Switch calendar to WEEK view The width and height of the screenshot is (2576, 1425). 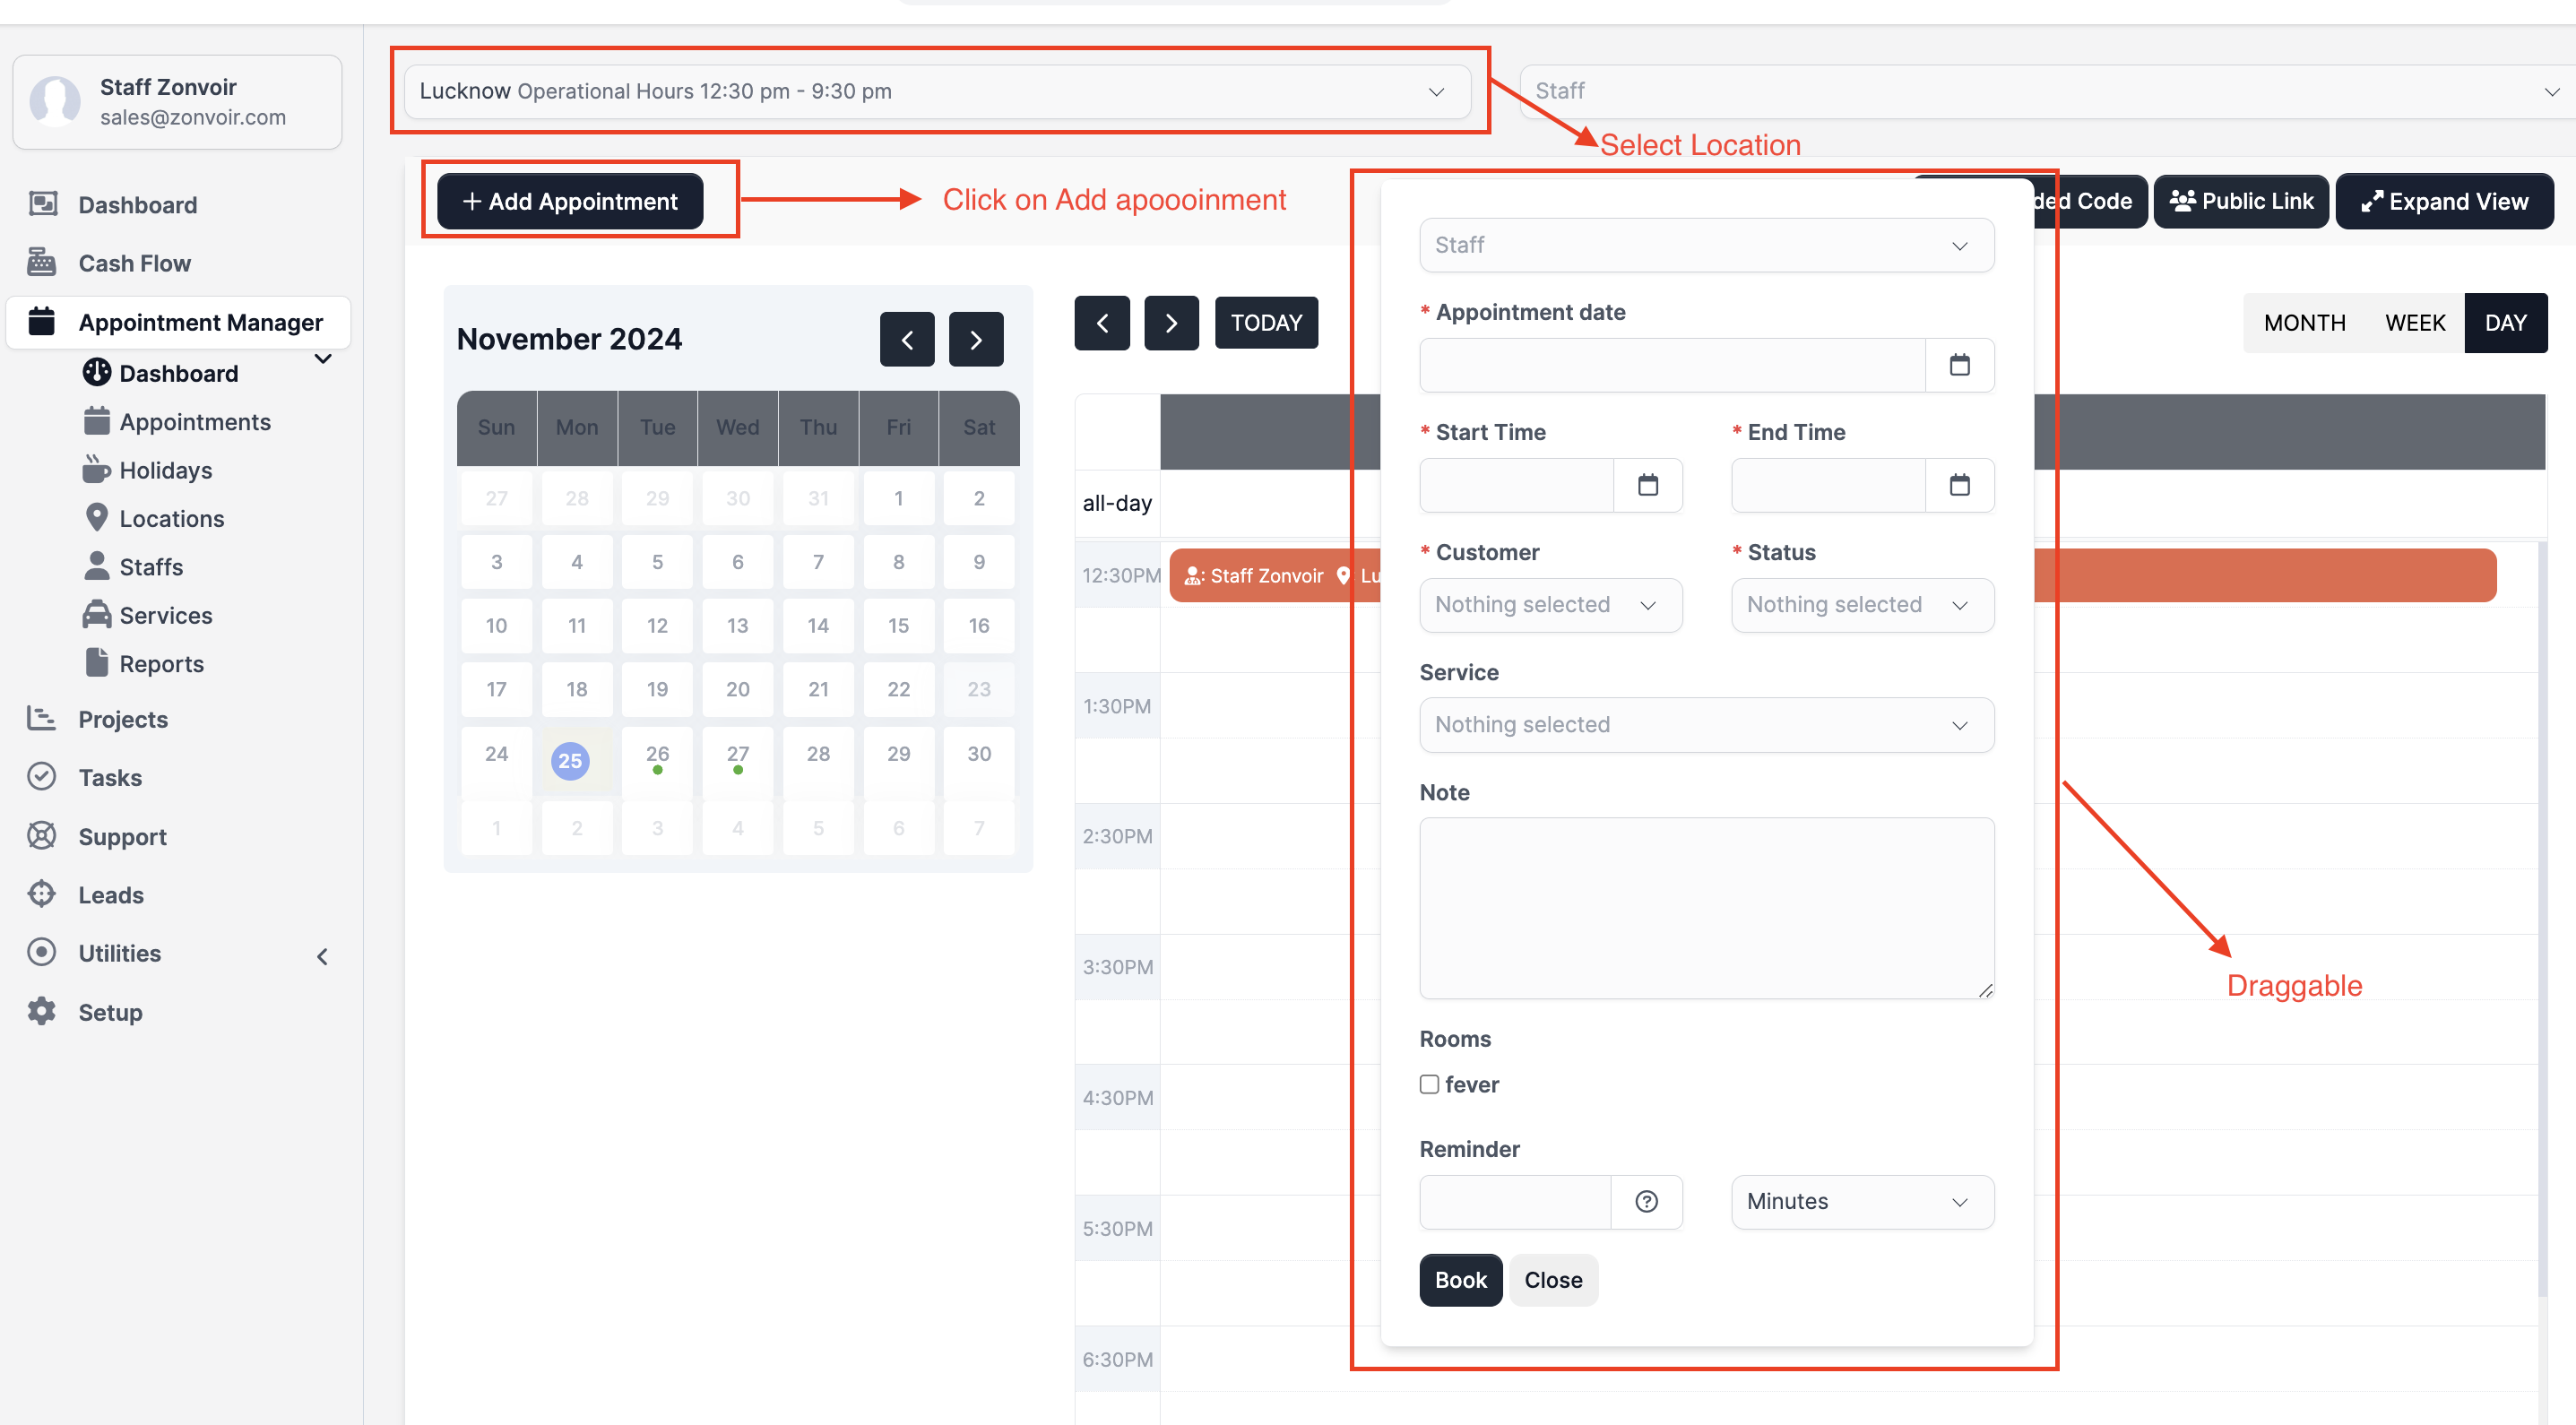point(2414,323)
